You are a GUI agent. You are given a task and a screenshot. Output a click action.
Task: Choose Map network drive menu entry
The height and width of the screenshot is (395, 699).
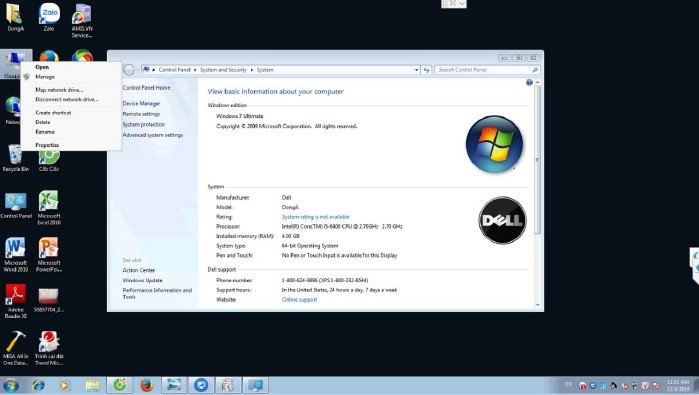(x=59, y=90)
